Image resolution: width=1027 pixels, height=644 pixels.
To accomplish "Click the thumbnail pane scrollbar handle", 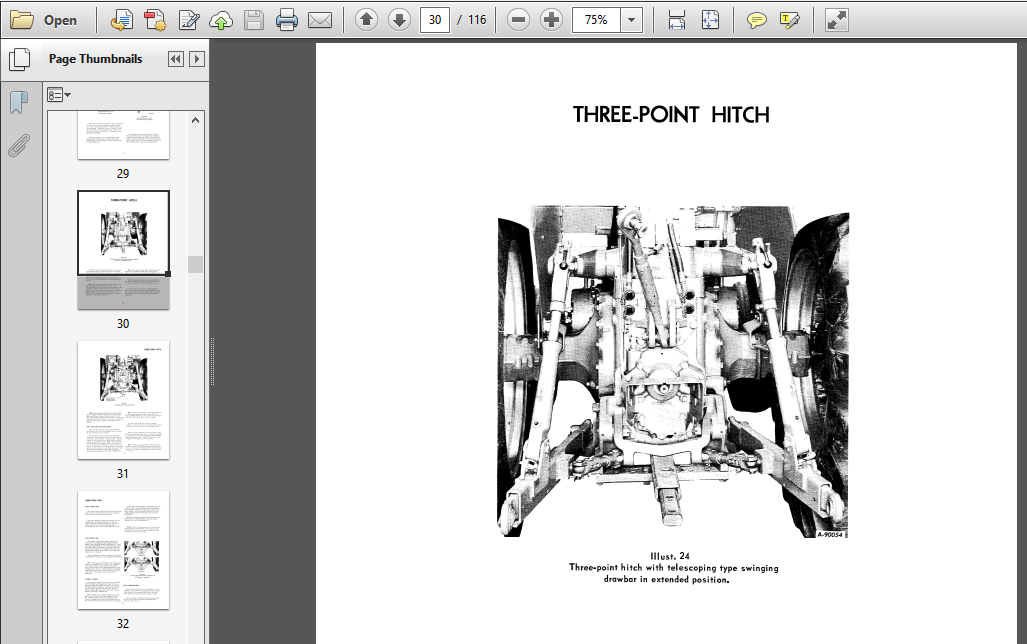I will [195, 264].
